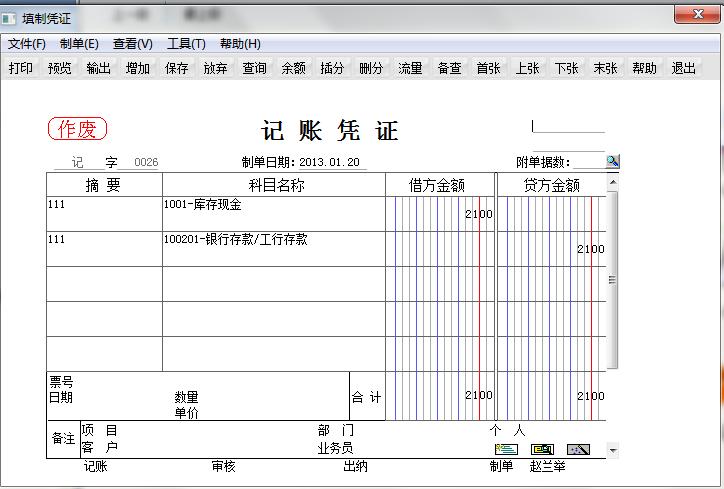Exit with the 退出 toolbar button
This screenshot has height=489, width=724.
683,68
